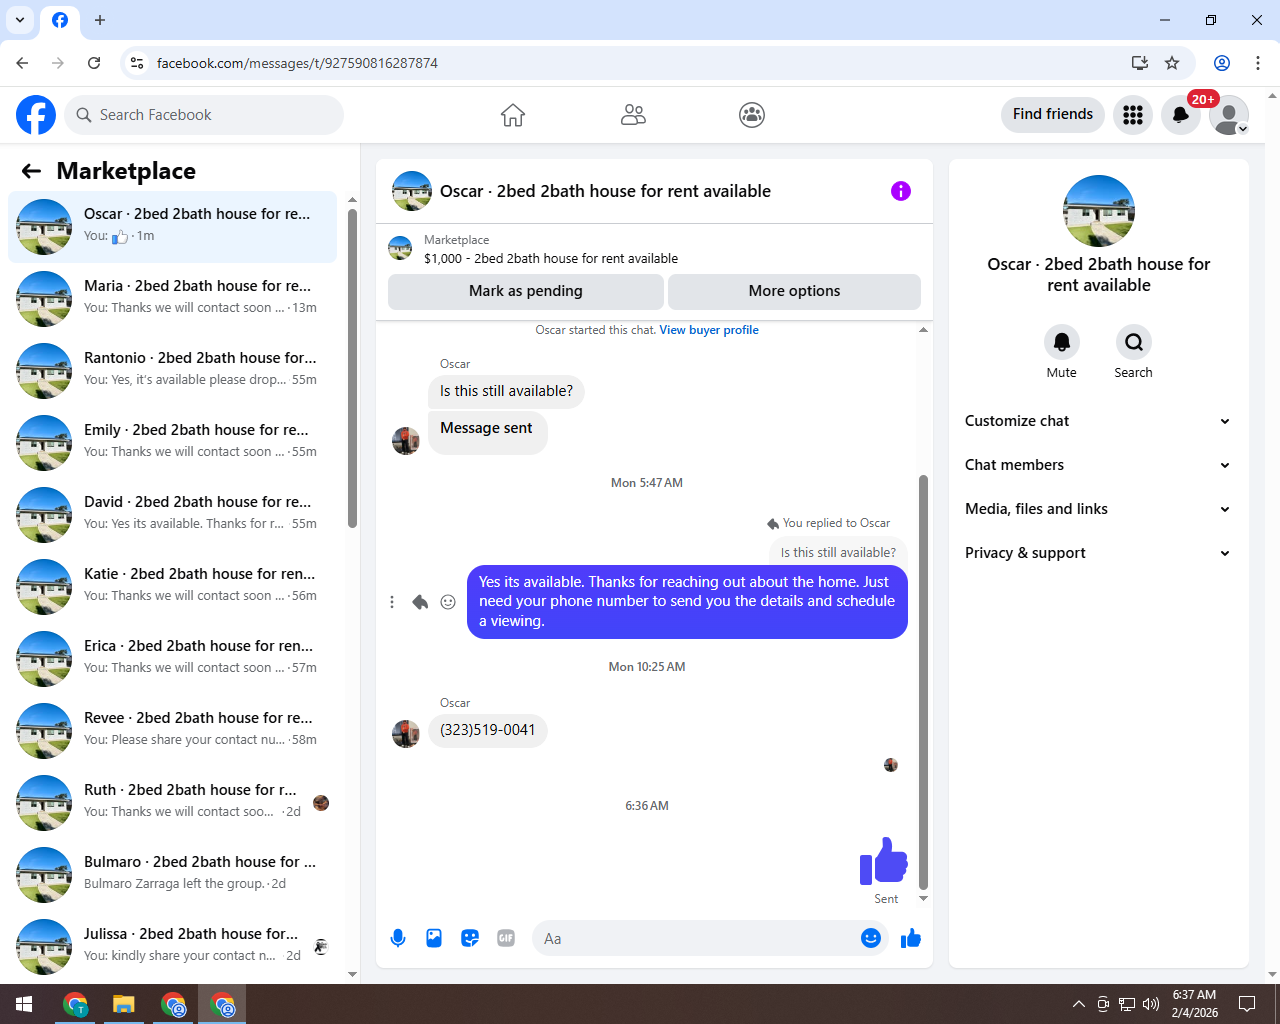Viewport: 1280px width, 1024px height.
Task: Open the Notifications bell with 20+ badge
Action: tap(1181, 115)
